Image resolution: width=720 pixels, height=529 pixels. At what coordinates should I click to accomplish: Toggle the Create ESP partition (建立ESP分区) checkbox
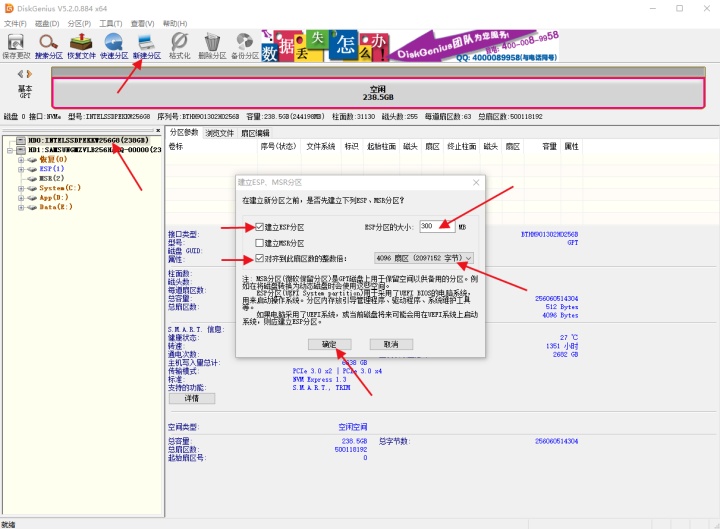pos(259,227)
